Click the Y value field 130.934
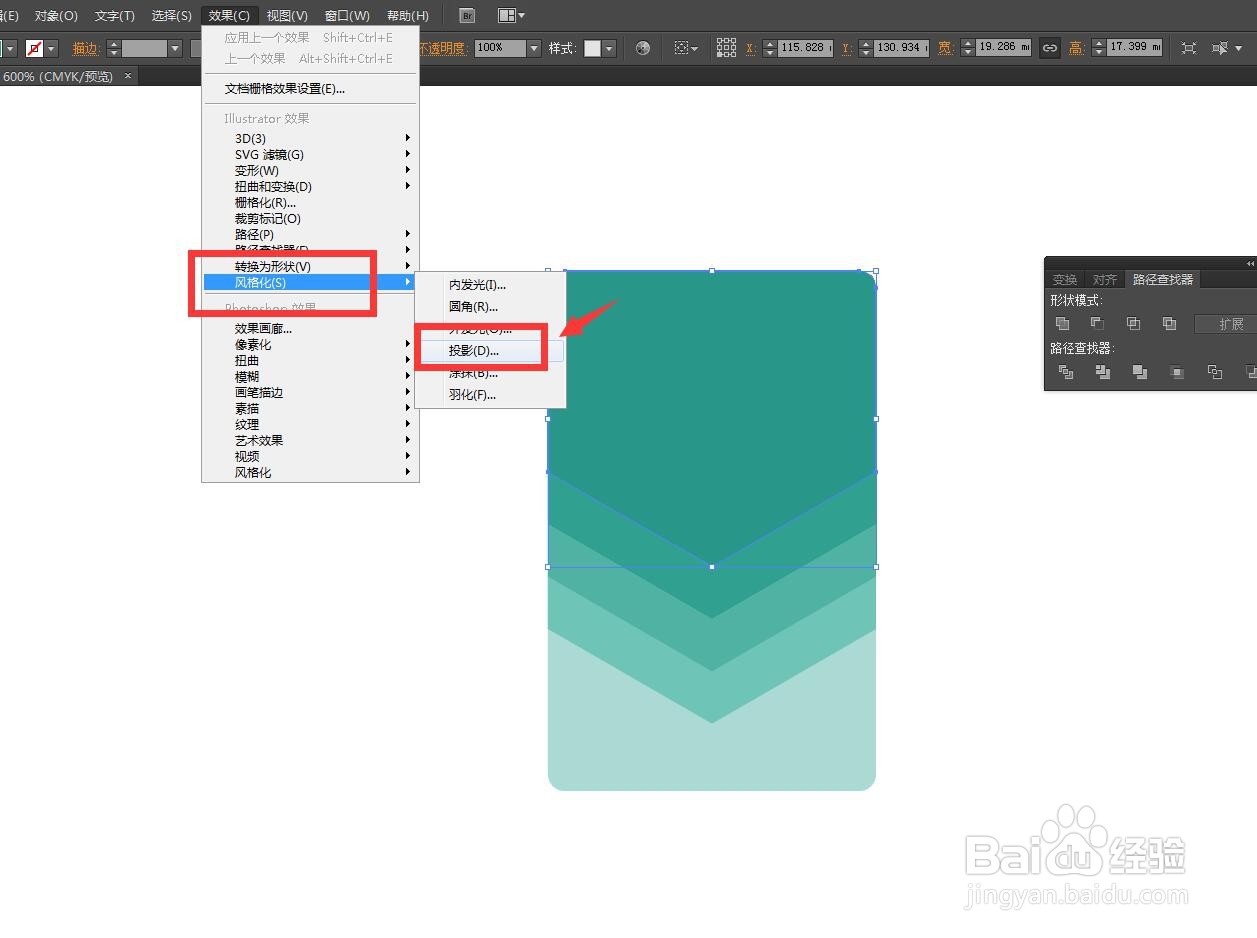The height and width of the screenshot is (938, 1257). (901, 48)
